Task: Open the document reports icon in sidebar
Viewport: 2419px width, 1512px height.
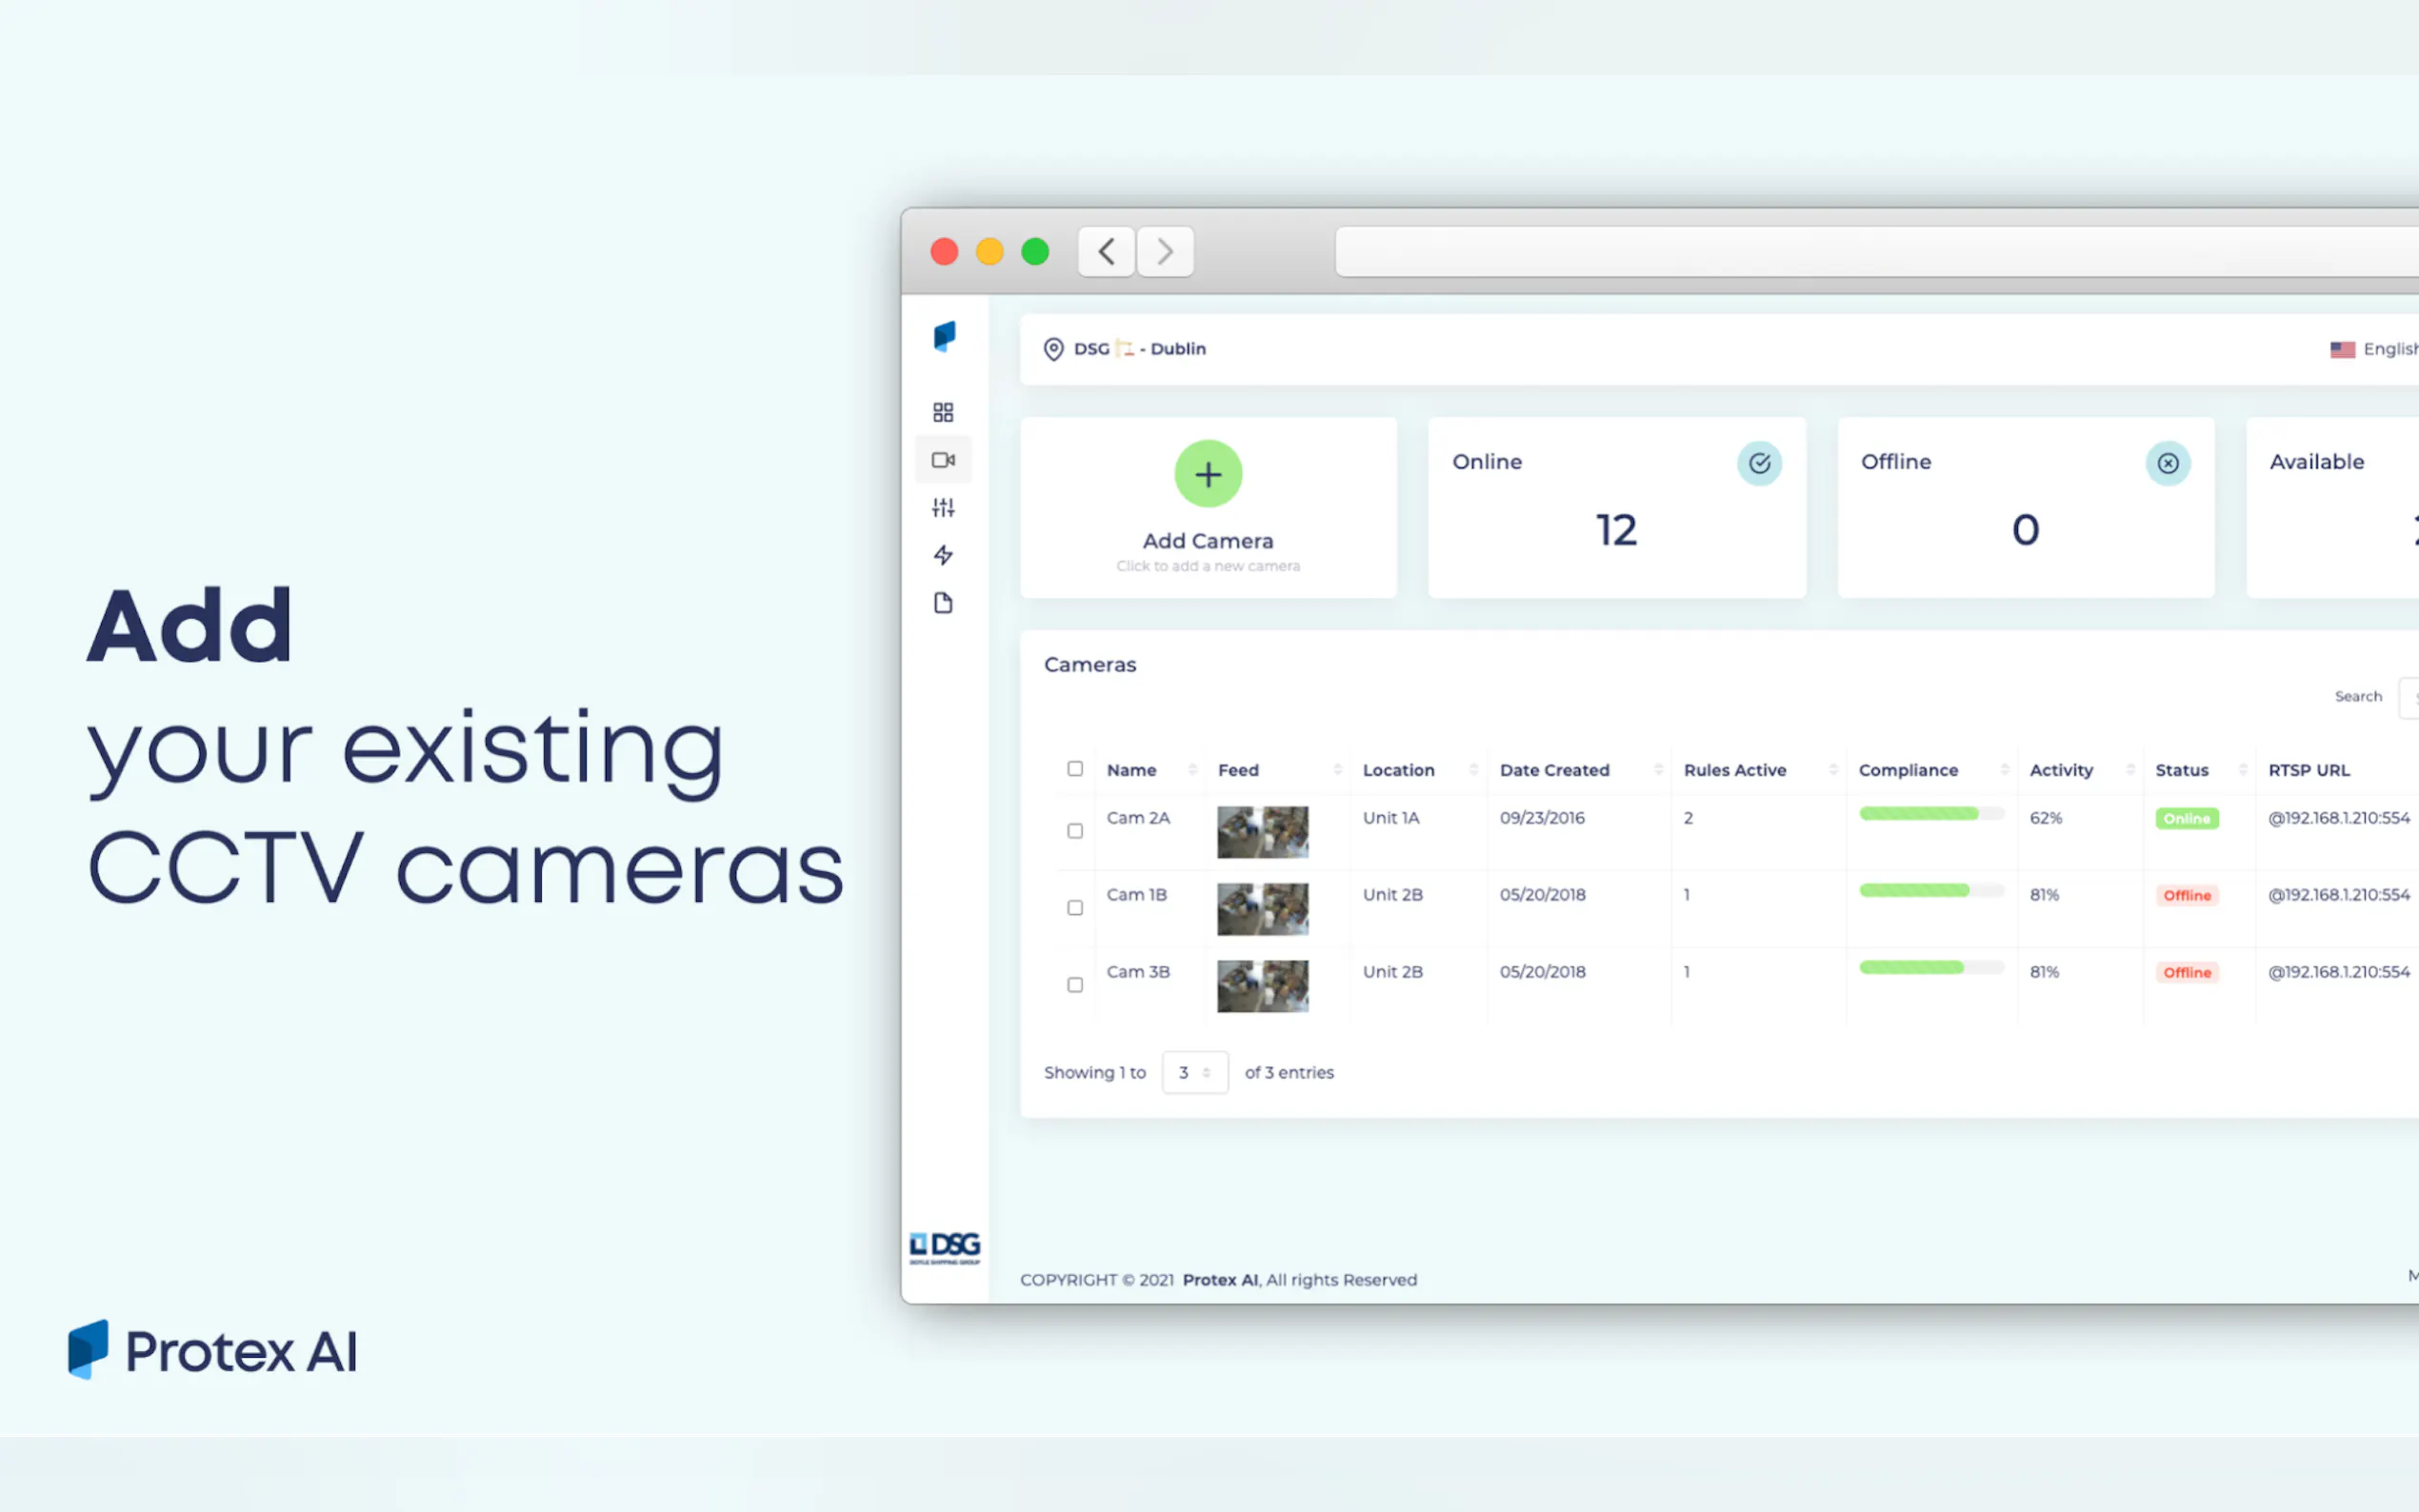Action: coord(942,603)
